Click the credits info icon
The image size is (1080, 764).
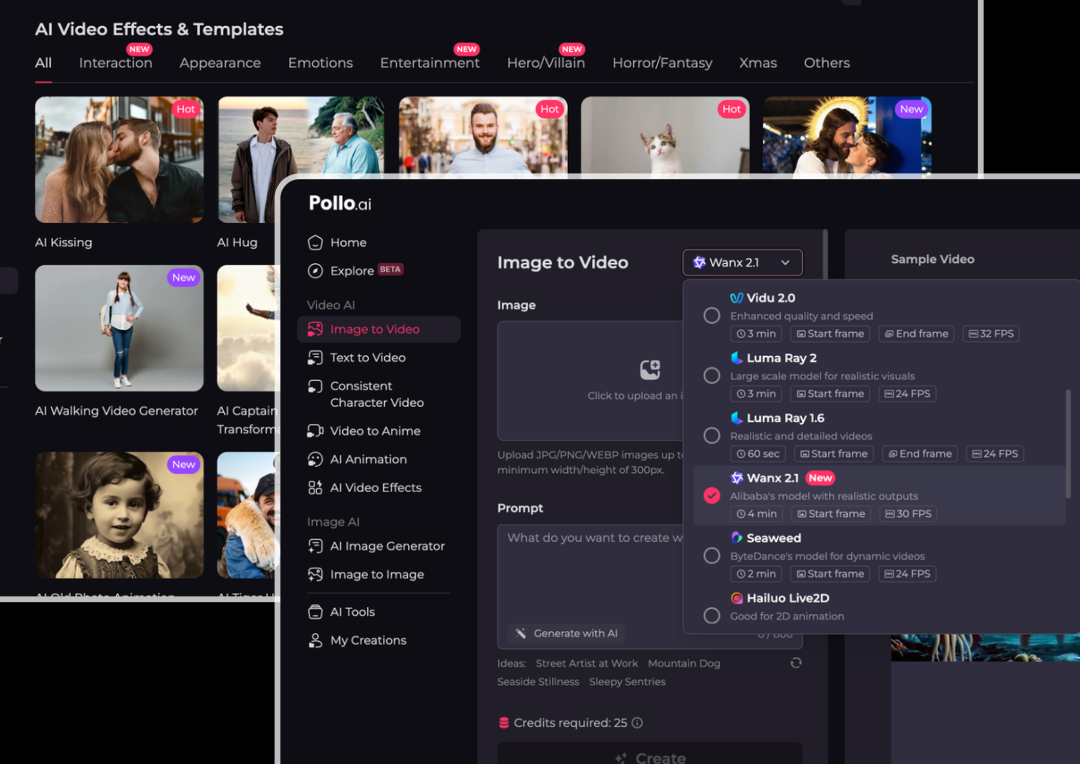tap(637, 723)
